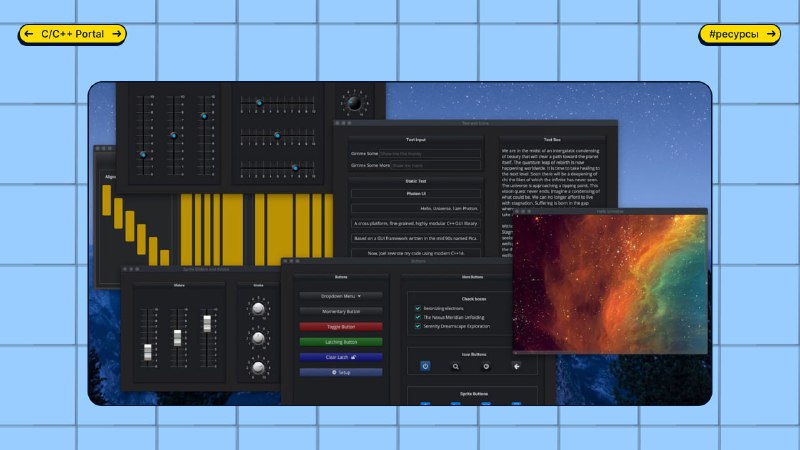Viewport: 800px width, 450px height.
Task: Click the round gear icon button beside search
Action: click(x=486, y=366)
